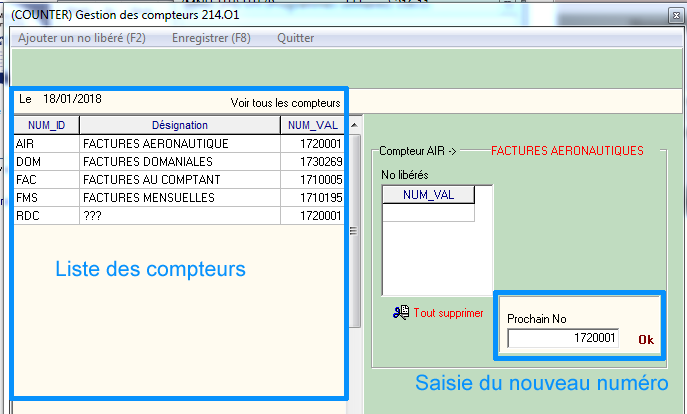Click the NUM_VAL header in the counters list

(x=312, y=125)
